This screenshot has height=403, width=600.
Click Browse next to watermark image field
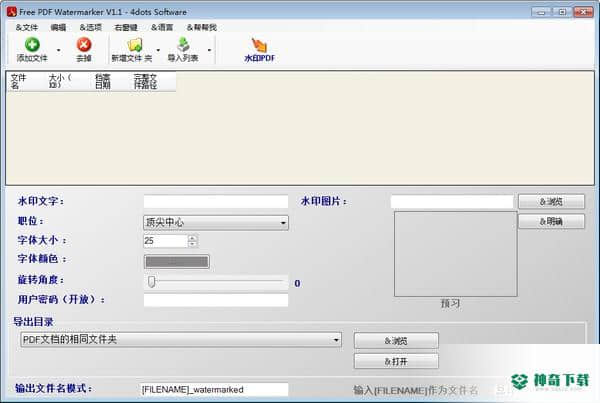[551, 202]
